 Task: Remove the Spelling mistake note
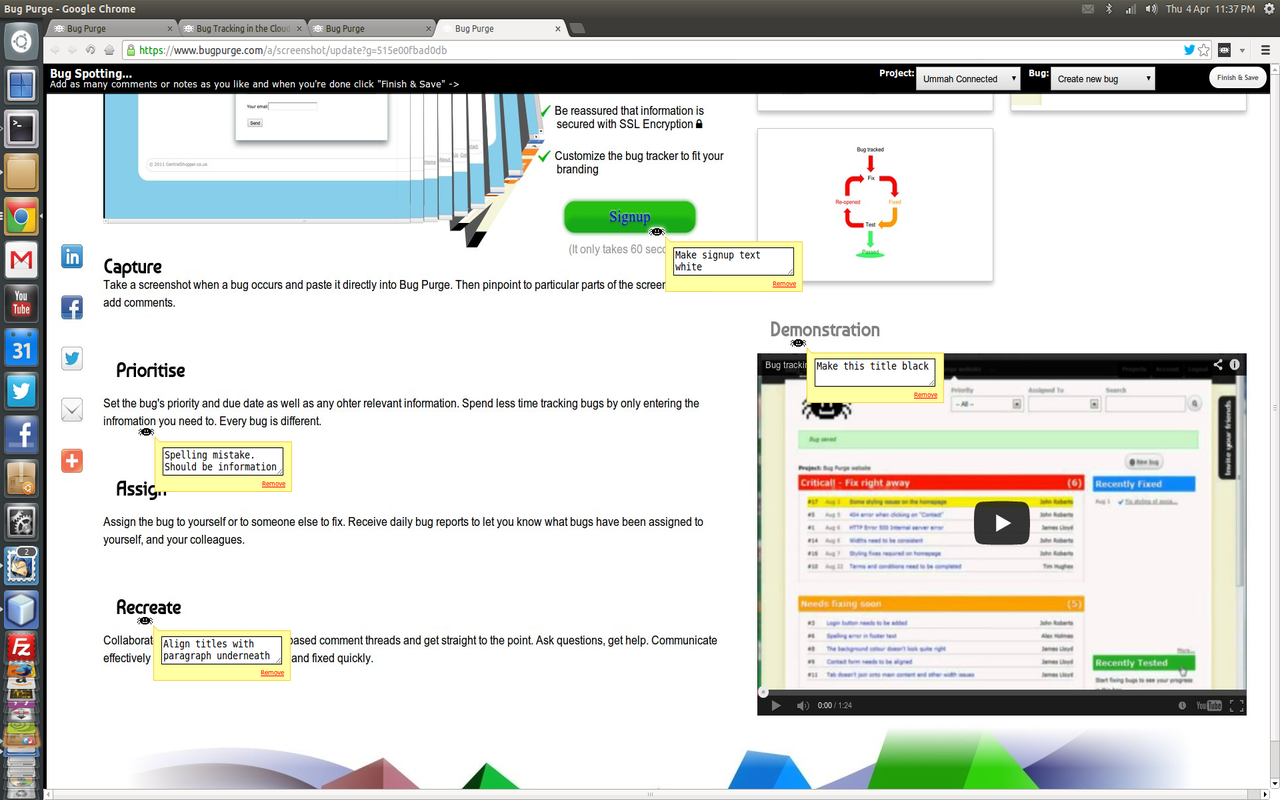273,484
